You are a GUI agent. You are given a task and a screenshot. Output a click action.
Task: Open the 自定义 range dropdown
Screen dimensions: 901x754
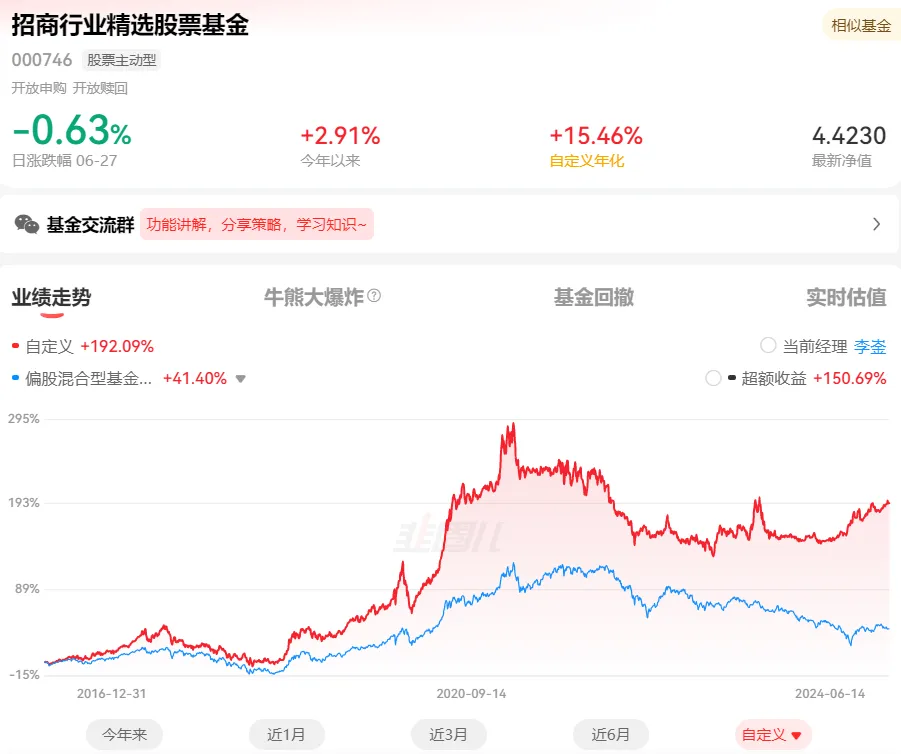click(773, 734)
